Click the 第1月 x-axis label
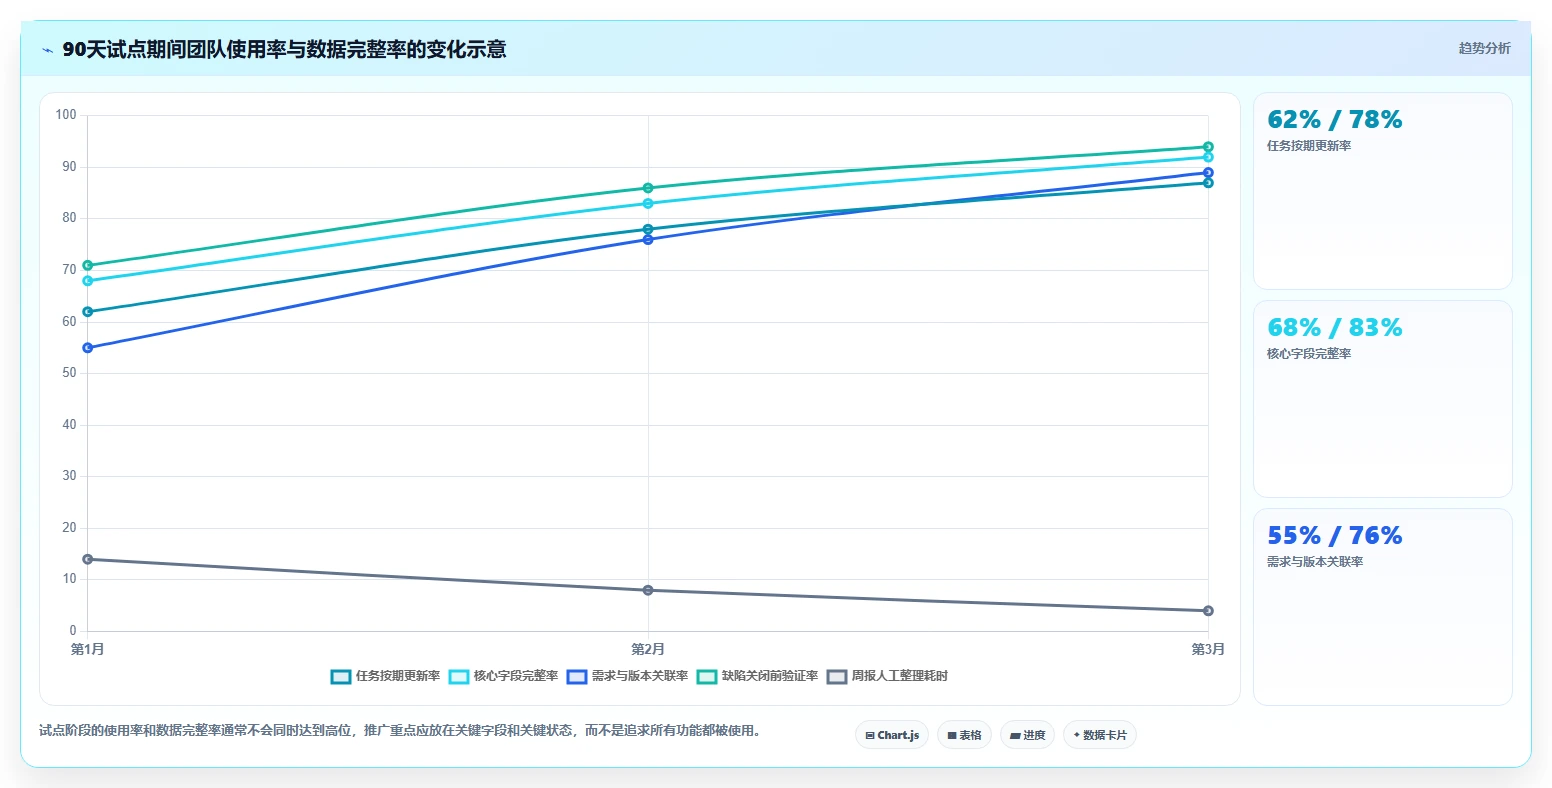The image size is (1552, 788). click(x=88, y=650)
